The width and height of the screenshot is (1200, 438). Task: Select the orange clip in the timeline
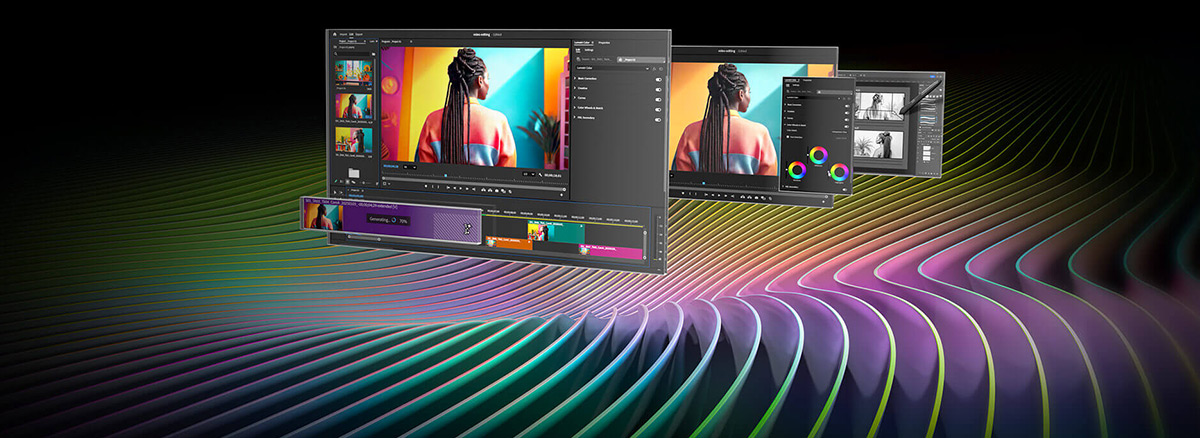tap(509, 243)
